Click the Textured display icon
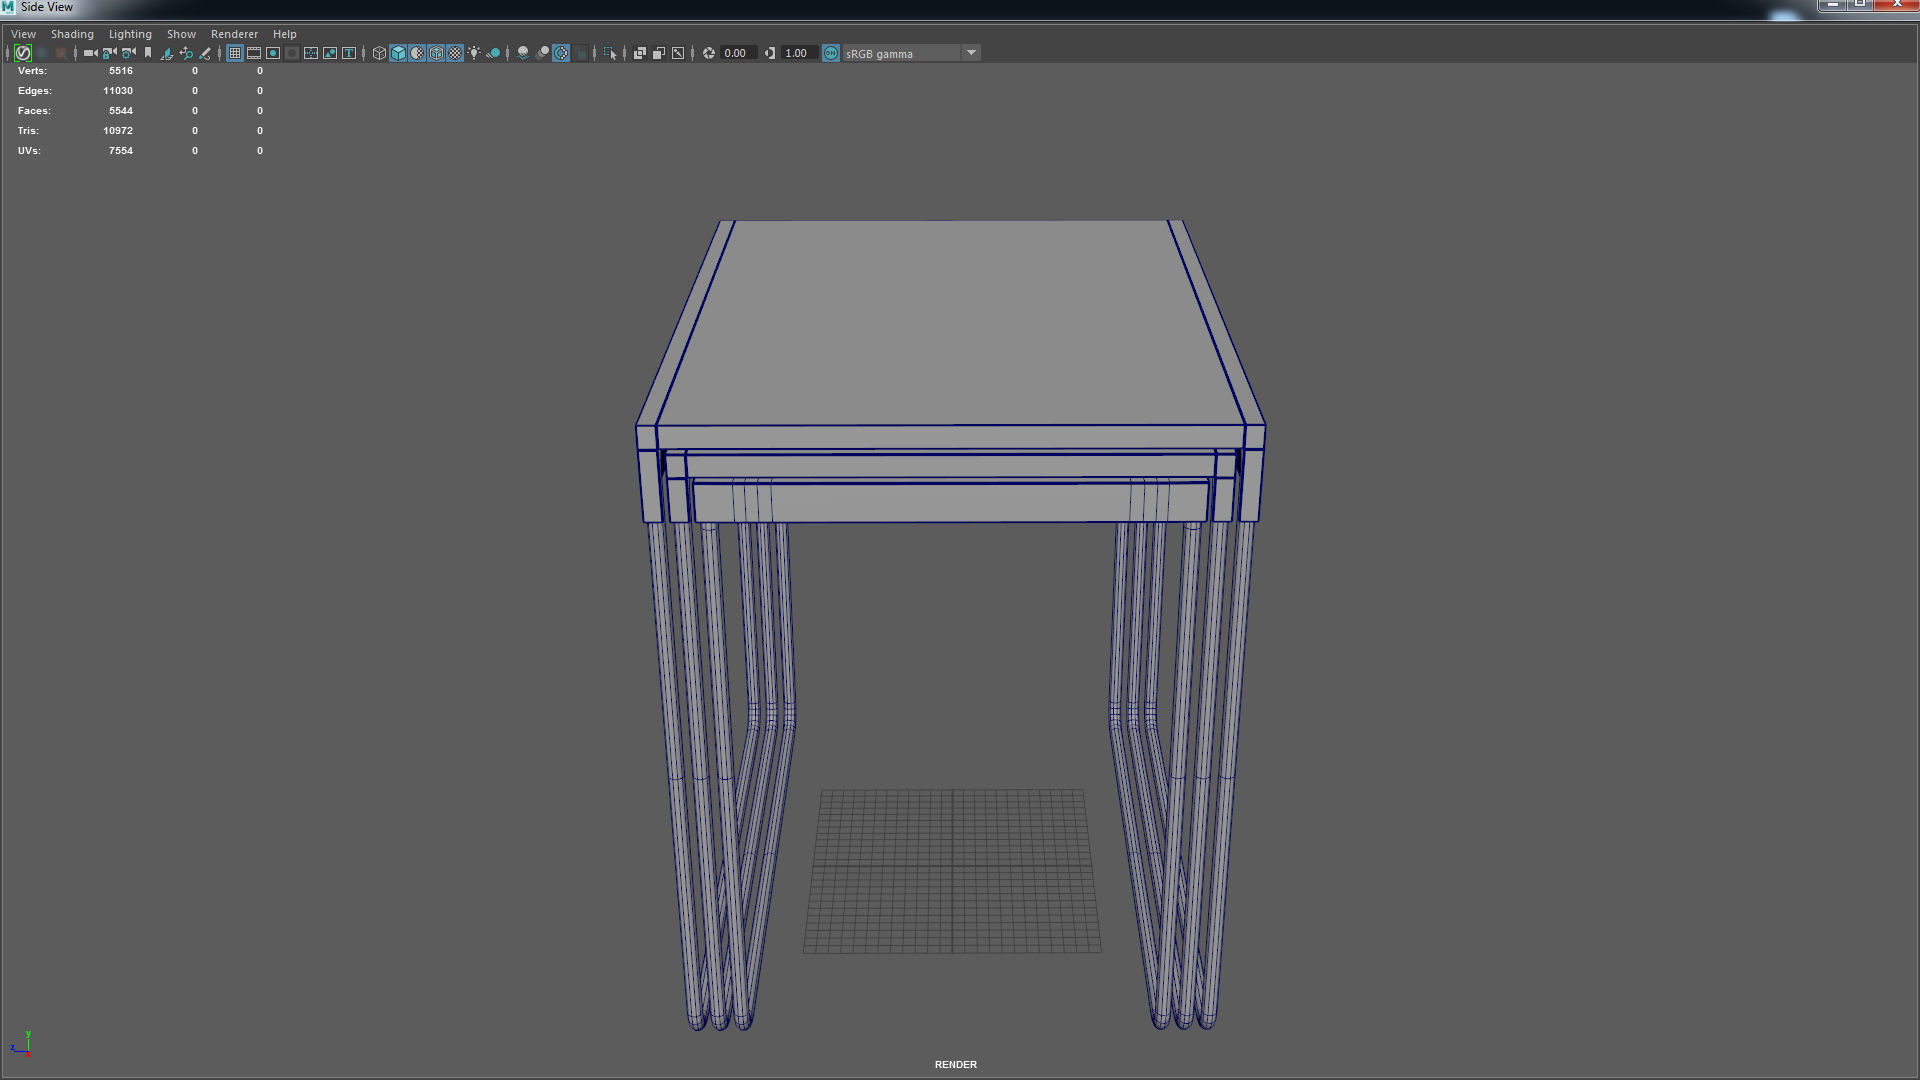Viewport: 1920px width, 1080px height. tap(455, 53)
